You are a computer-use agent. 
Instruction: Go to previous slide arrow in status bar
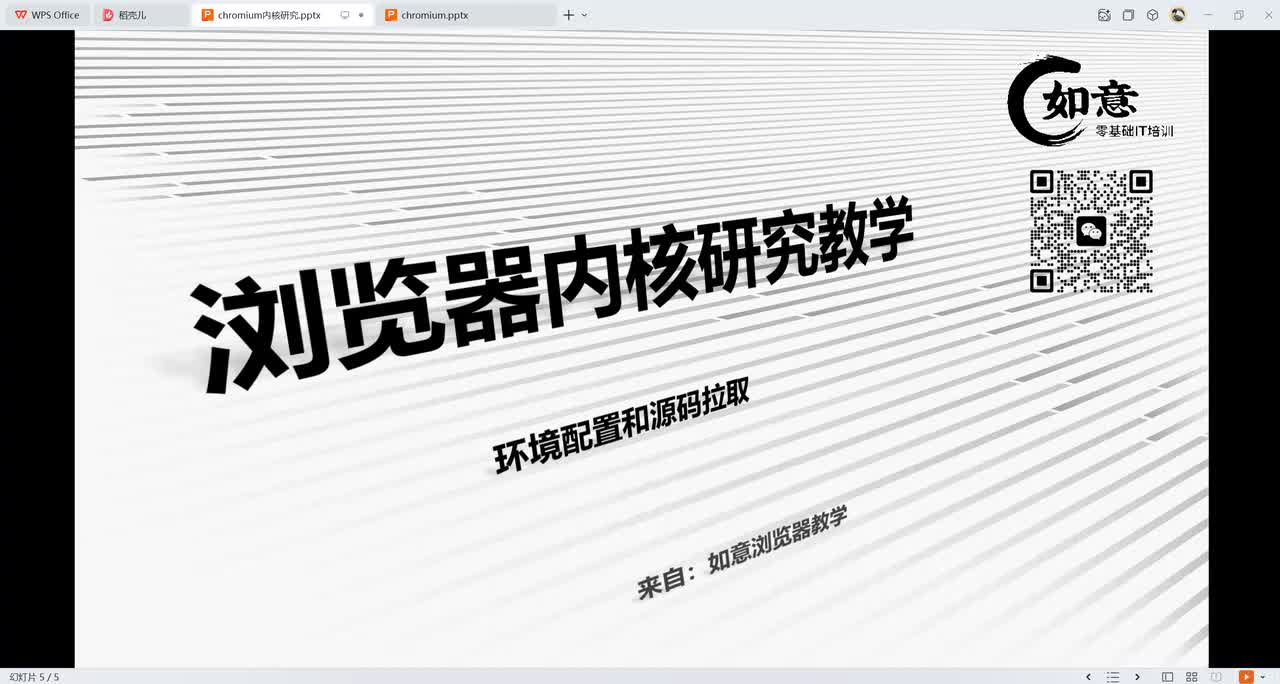pyautogui.click(x=1088, y=677)
